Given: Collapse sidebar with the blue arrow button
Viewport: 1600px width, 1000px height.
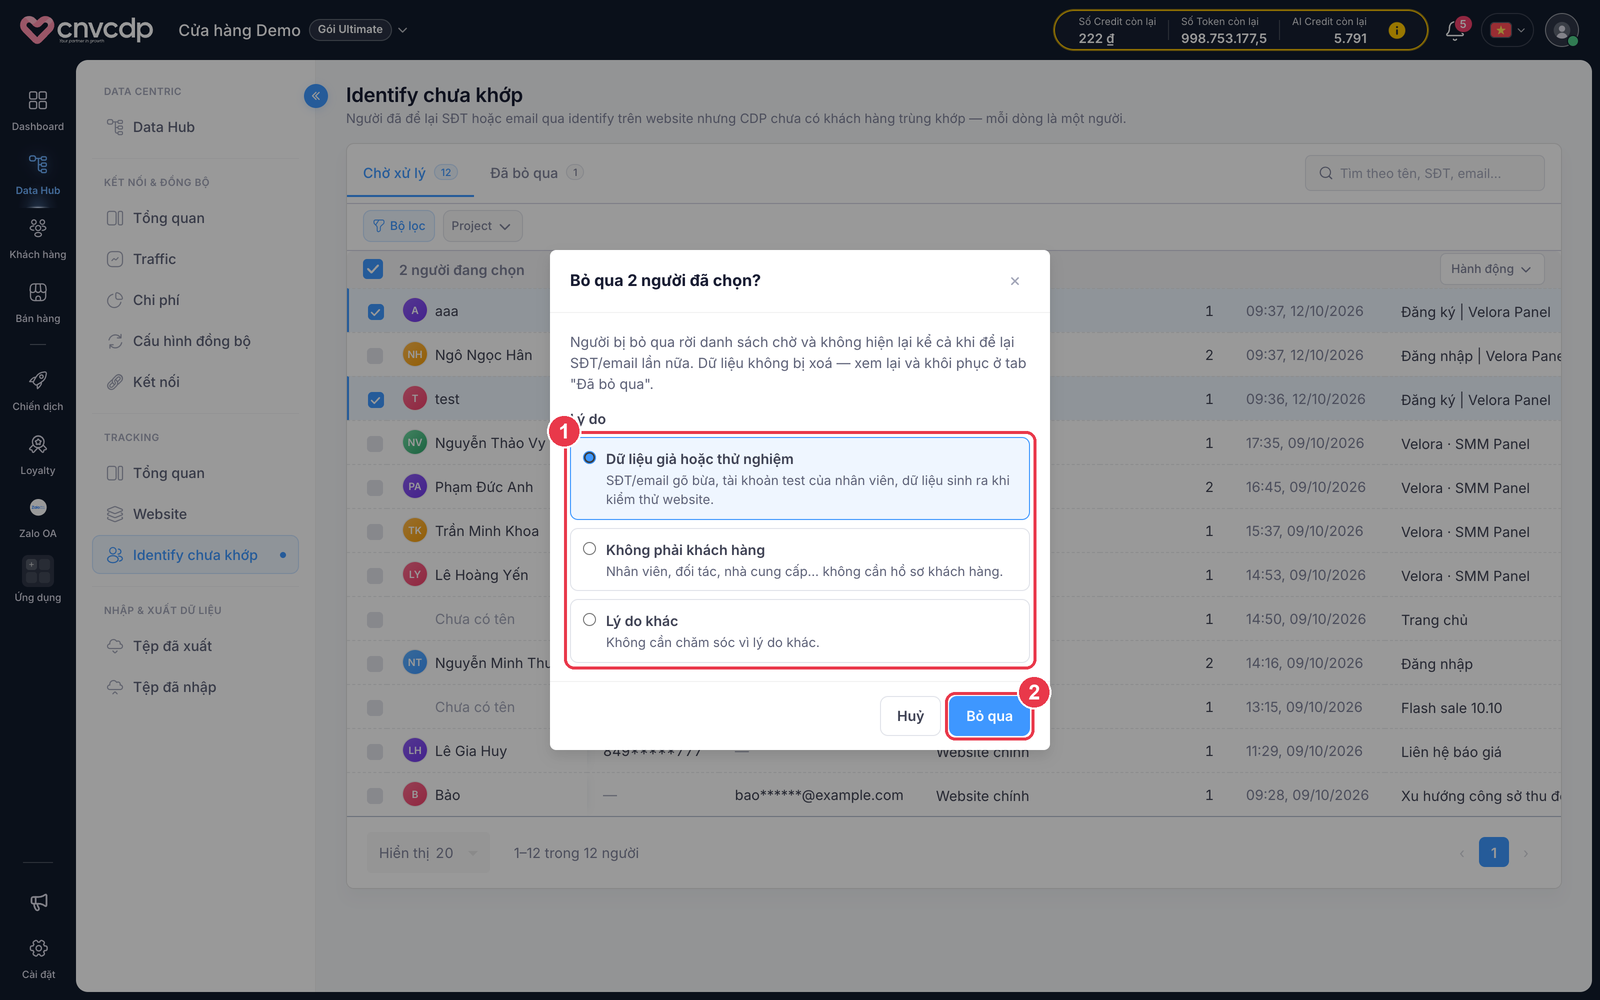Looking at the screenshot, I should 316,96.
